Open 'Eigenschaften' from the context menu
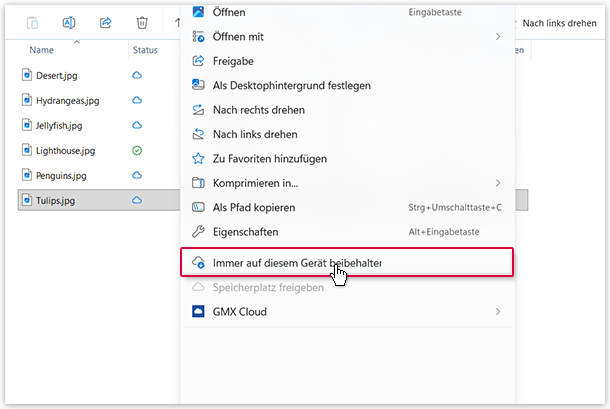The image size is (610, 409). pos(247,231)
